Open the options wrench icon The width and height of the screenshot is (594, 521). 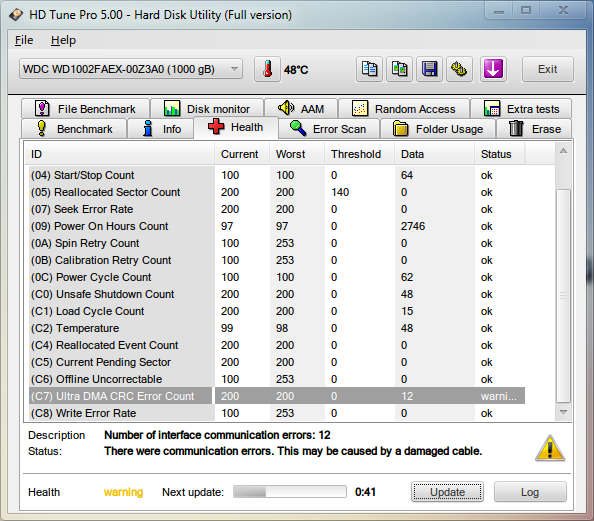pyautogui.click(x=459, y=69)
